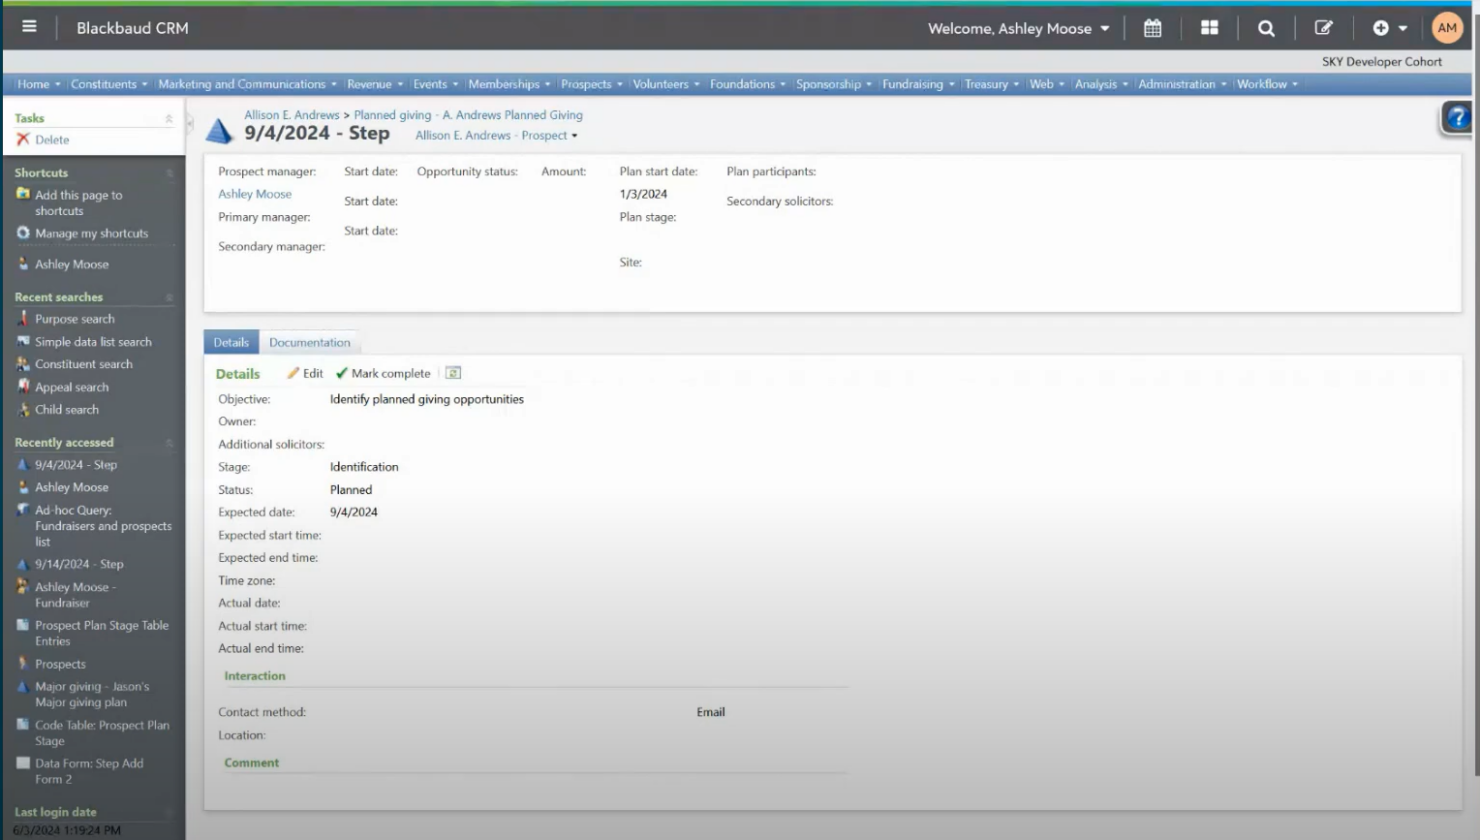1480x840 pixels.
Task: Click Blackbaud CRM title text
Action: coord(132,28)
